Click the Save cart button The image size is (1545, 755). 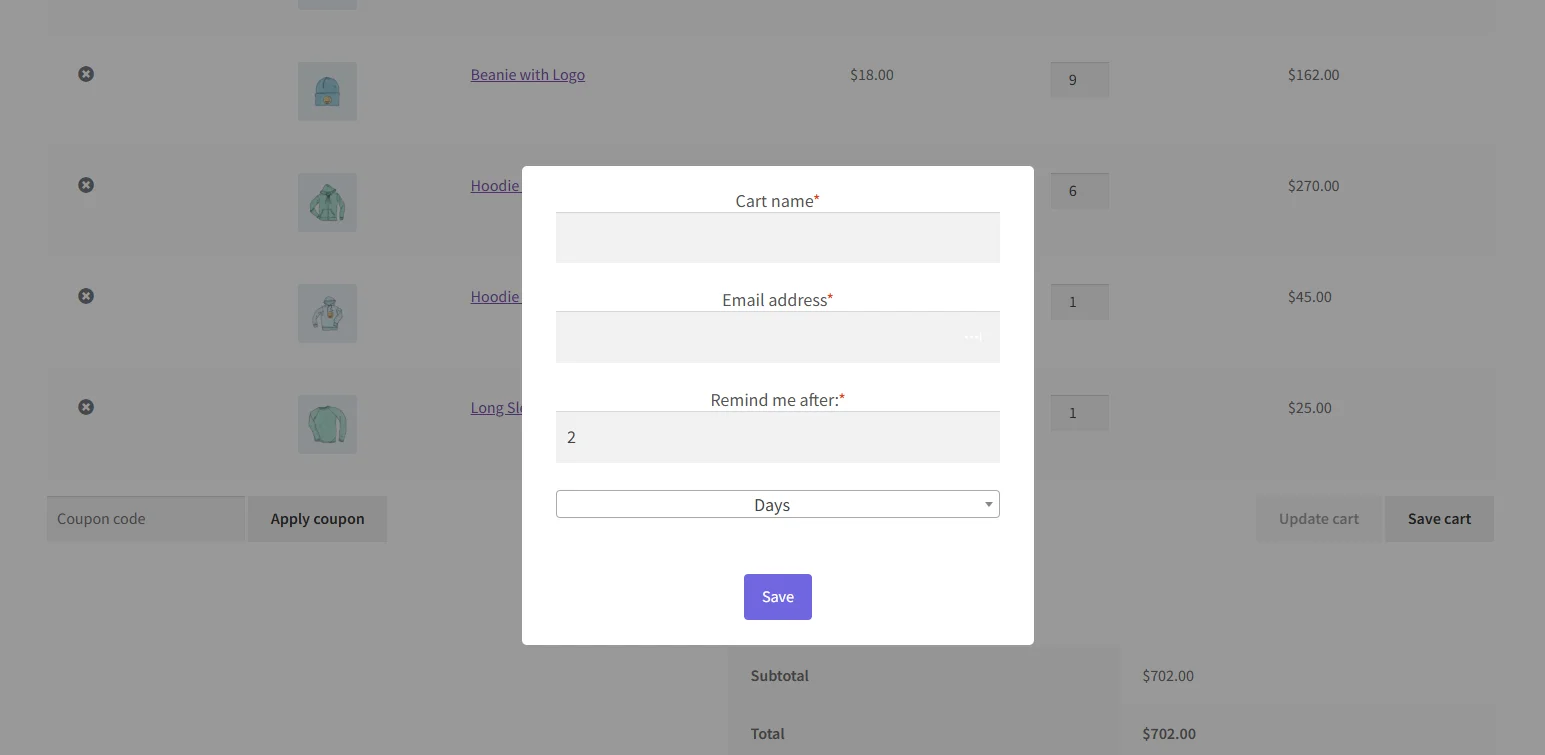coord(1439,519)
